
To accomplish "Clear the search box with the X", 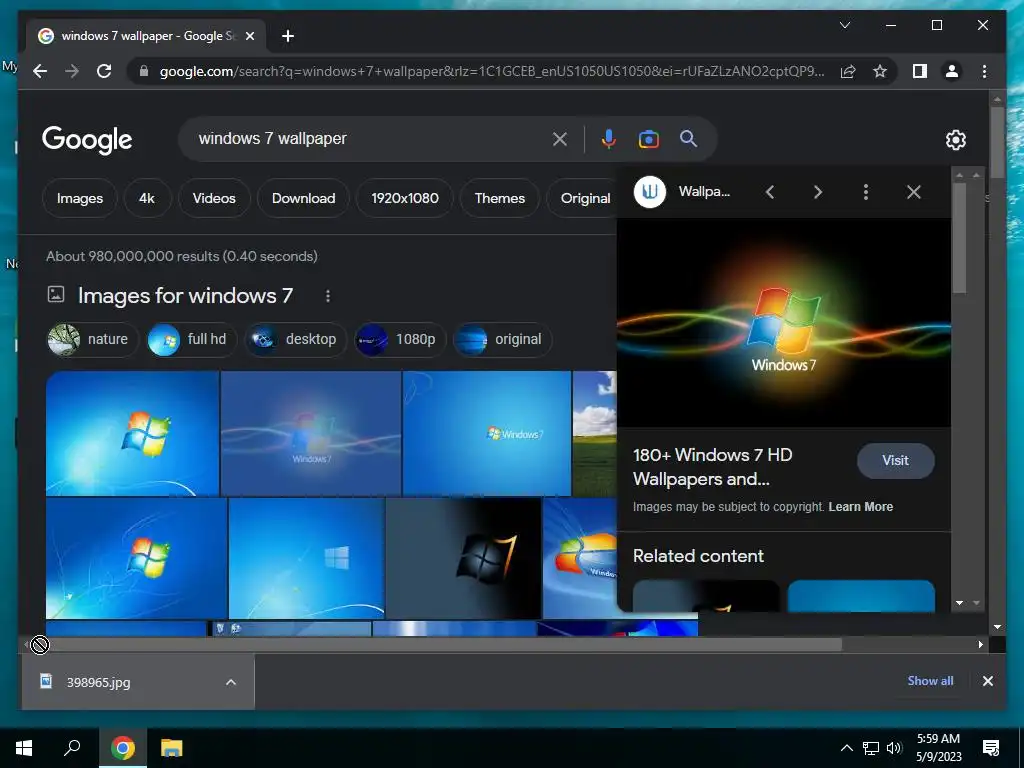I will click(560, 139).
